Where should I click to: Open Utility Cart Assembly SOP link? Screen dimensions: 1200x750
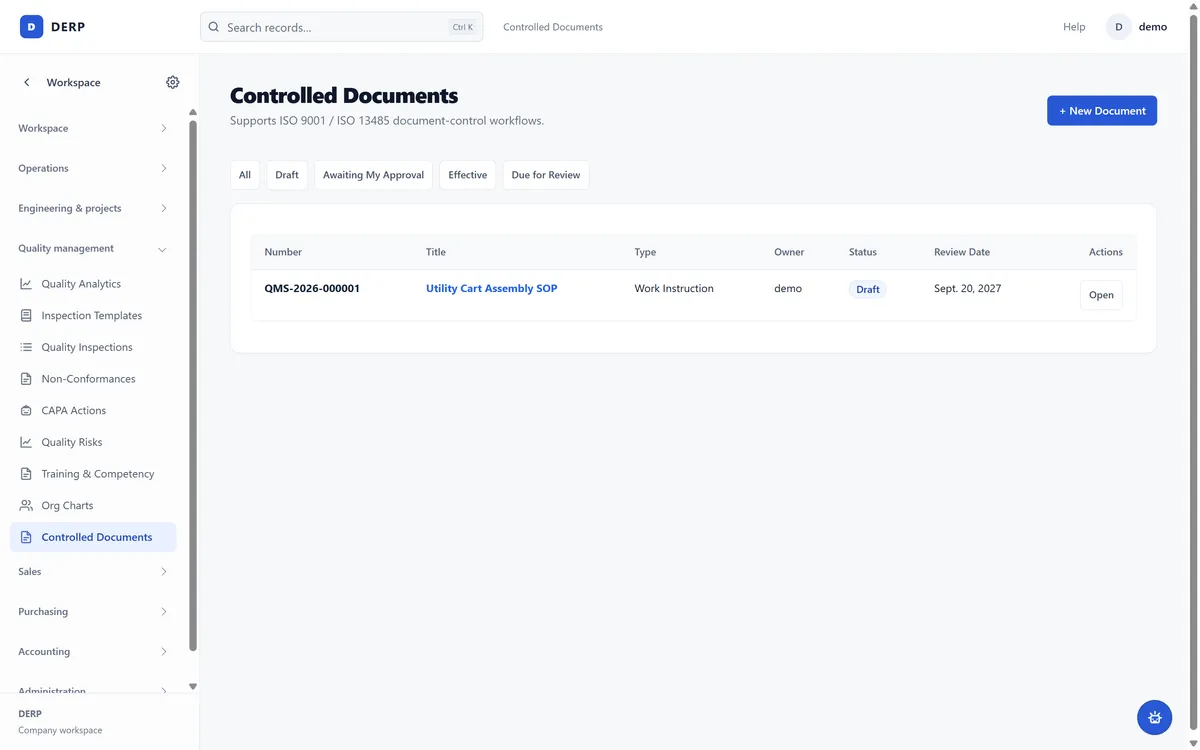pyautogui.click(x=491, y=288)
